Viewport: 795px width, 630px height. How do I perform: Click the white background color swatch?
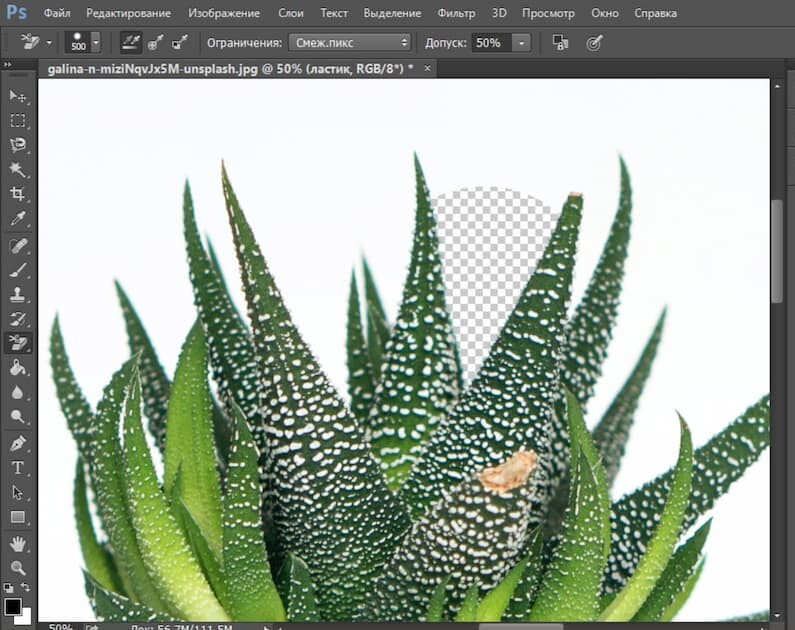click(x=26, y=619)
